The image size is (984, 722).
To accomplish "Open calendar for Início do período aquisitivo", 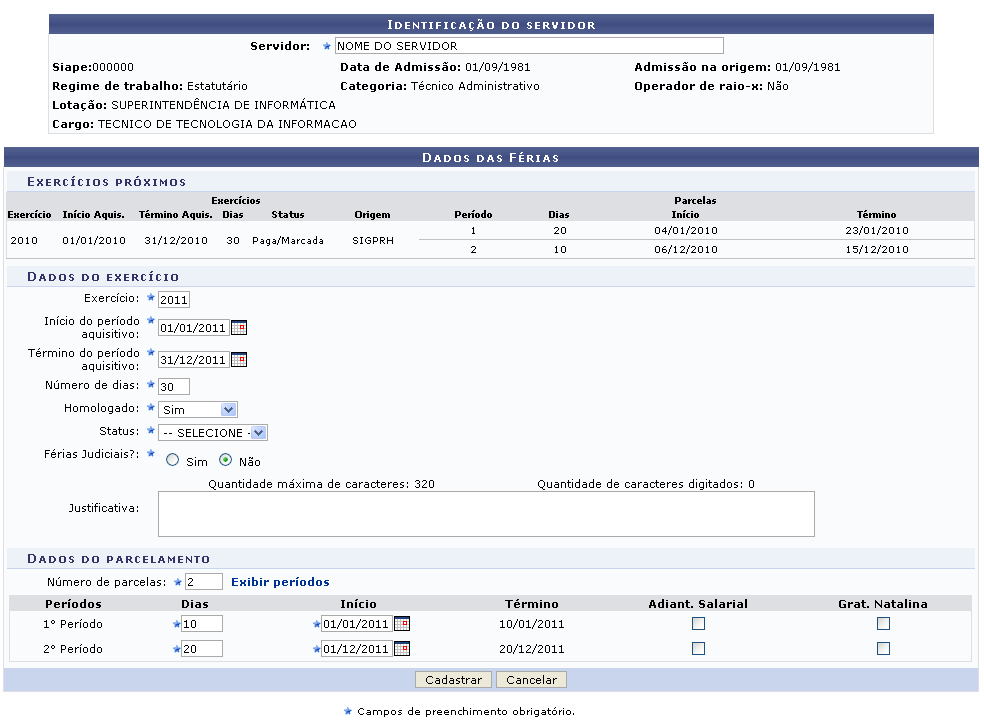I will [x=239, y=327].
